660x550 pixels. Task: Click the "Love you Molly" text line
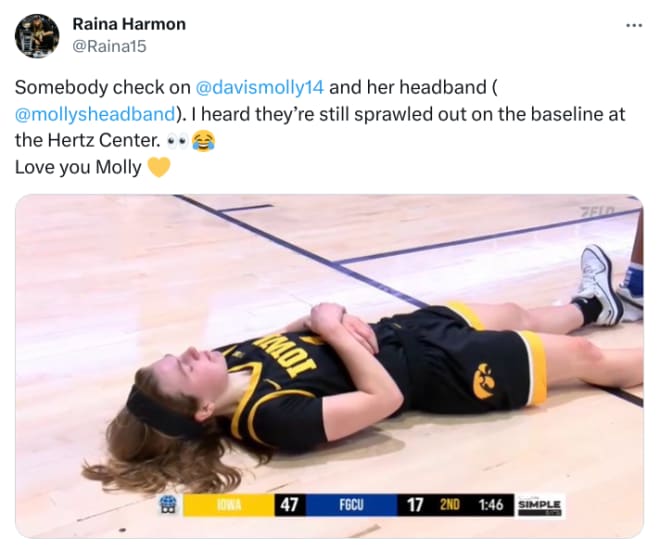click(78, 167)
